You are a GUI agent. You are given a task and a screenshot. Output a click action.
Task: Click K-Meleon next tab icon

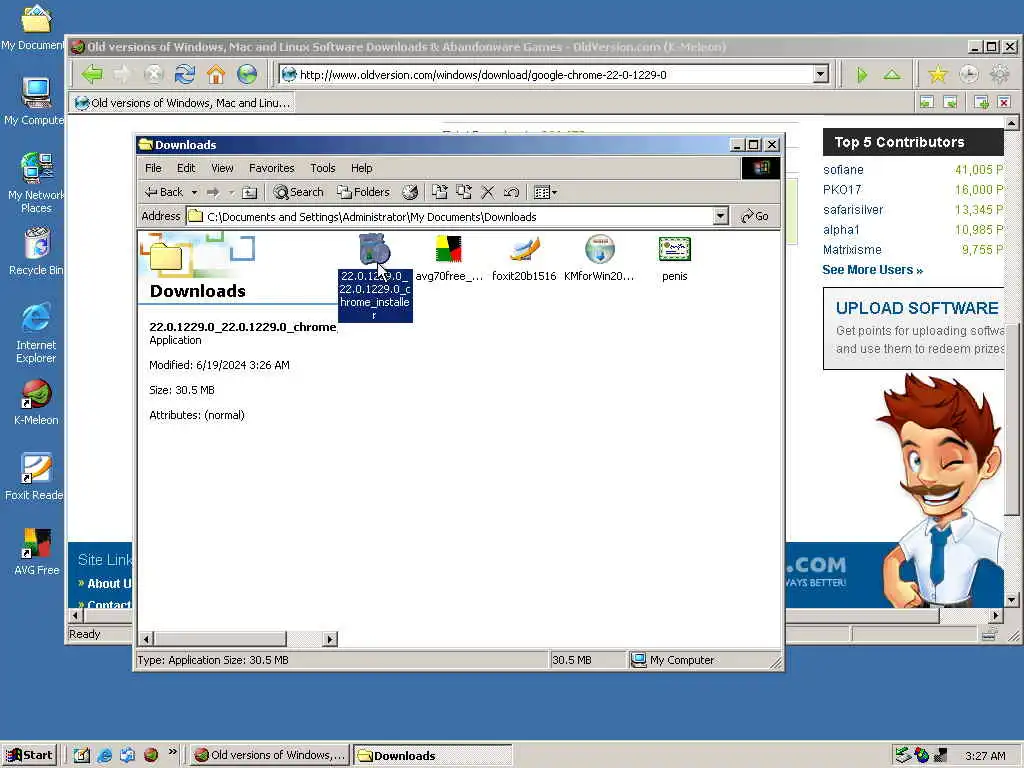(950, 102)
